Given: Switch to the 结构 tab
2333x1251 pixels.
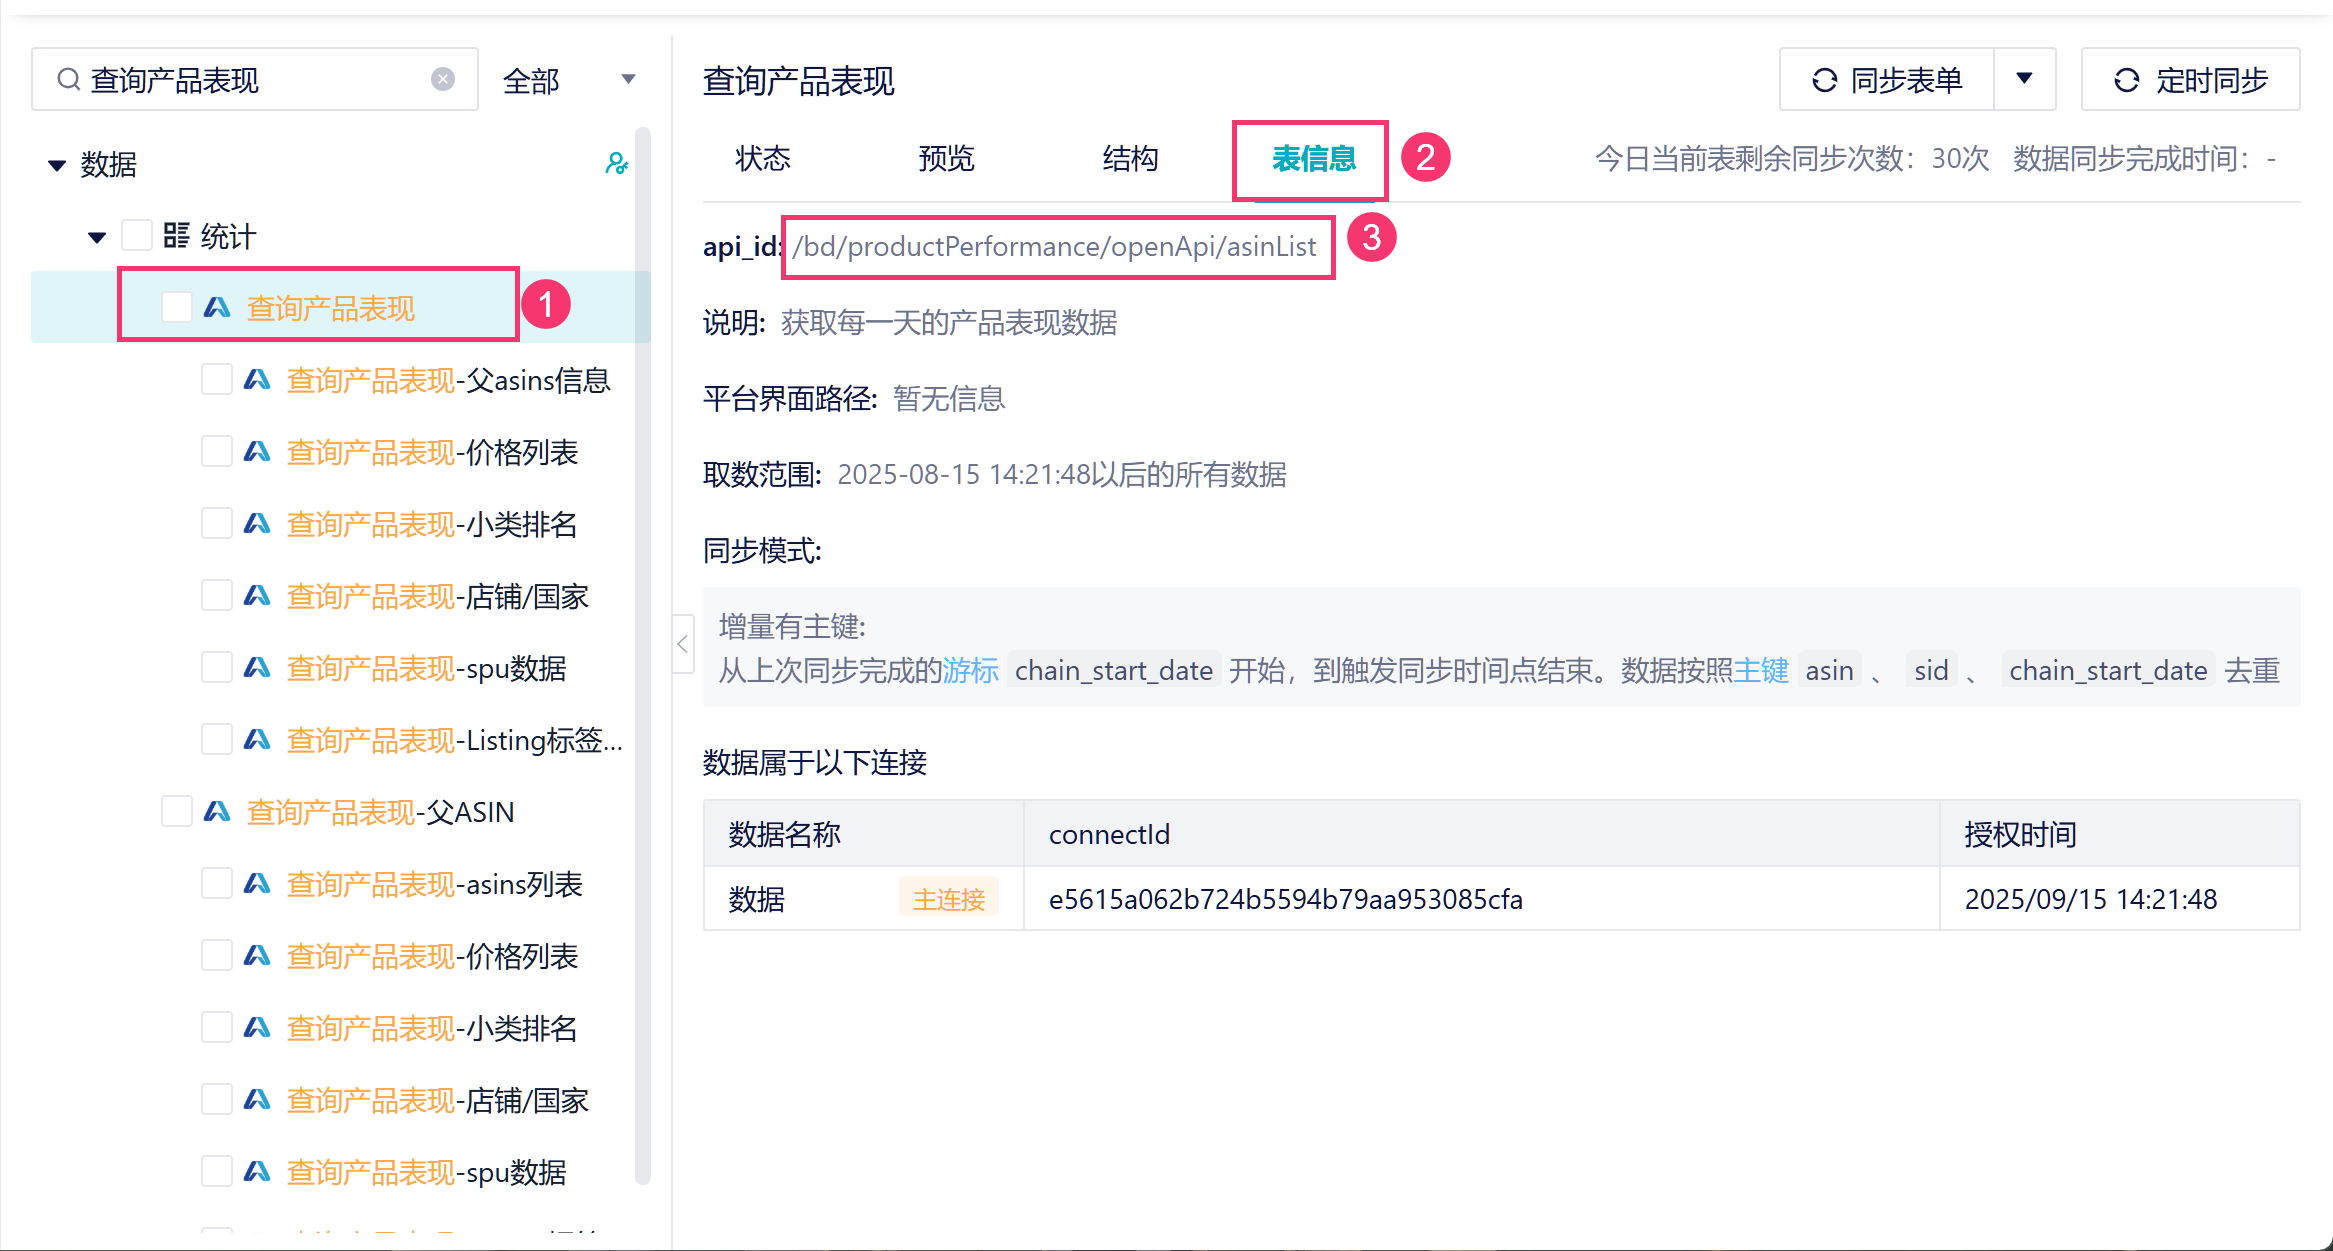Looking at the screenshot, I should (x=1129, y=158).
